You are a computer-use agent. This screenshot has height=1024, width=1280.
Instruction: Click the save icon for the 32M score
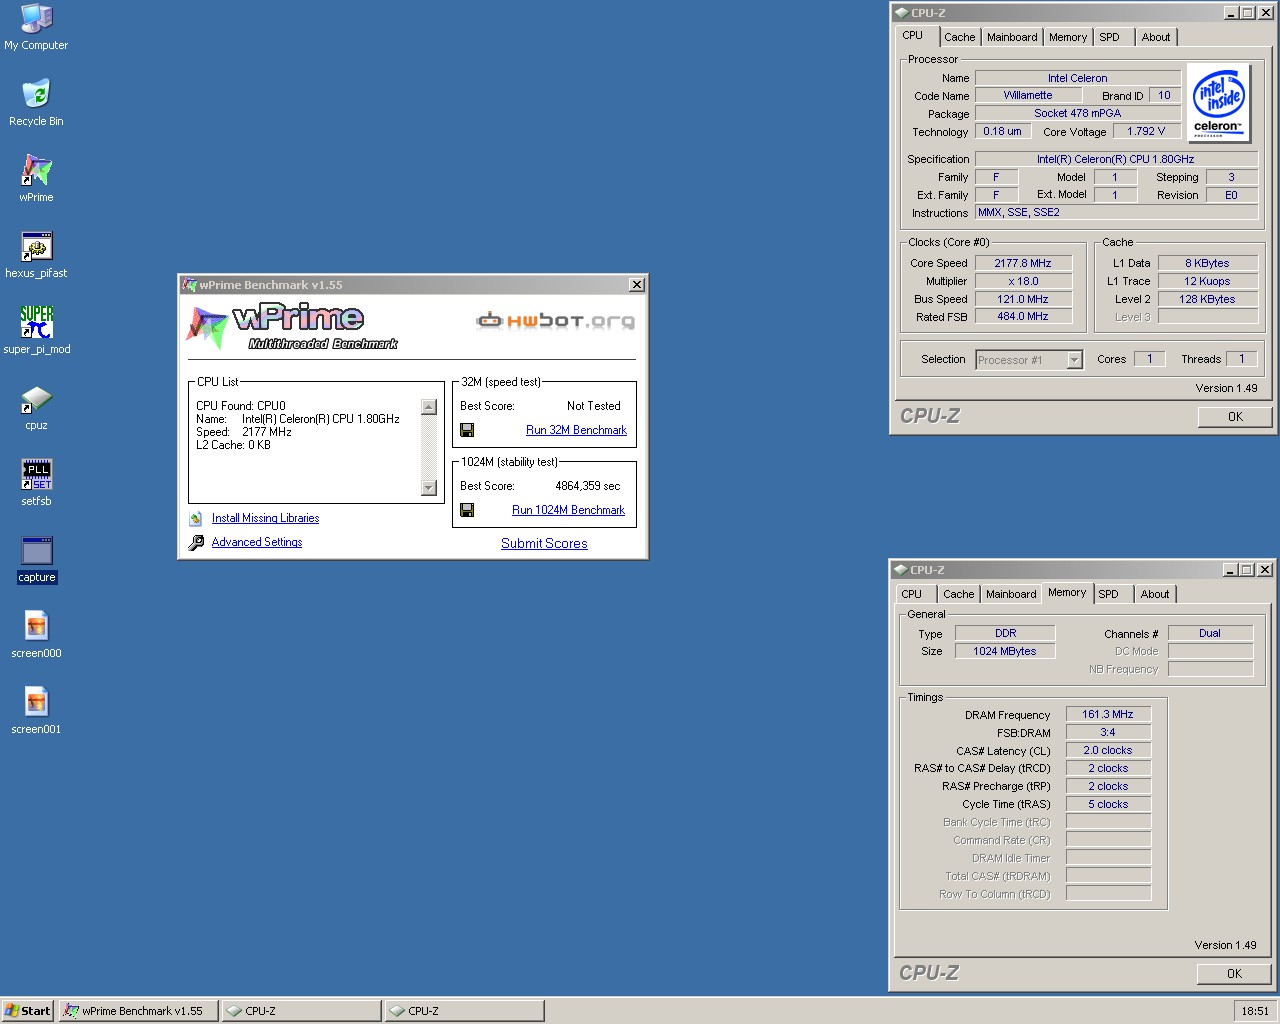pos(467,430)
